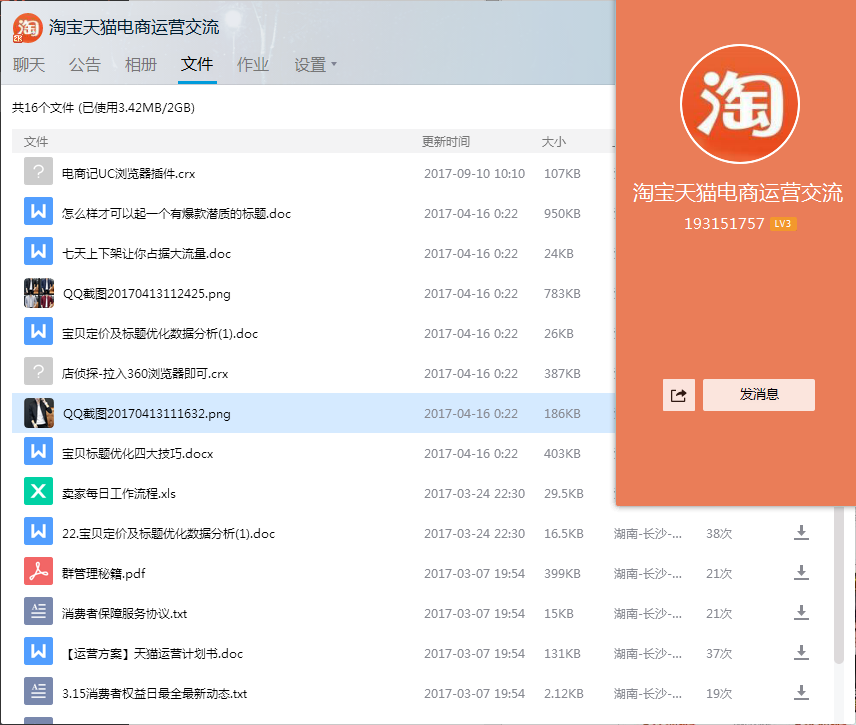The height and width of the screenshot is (725, 856).
Task: Click the Word icon beside 七天上下架让你占据大流量.doc
Action: click(38, 251)
